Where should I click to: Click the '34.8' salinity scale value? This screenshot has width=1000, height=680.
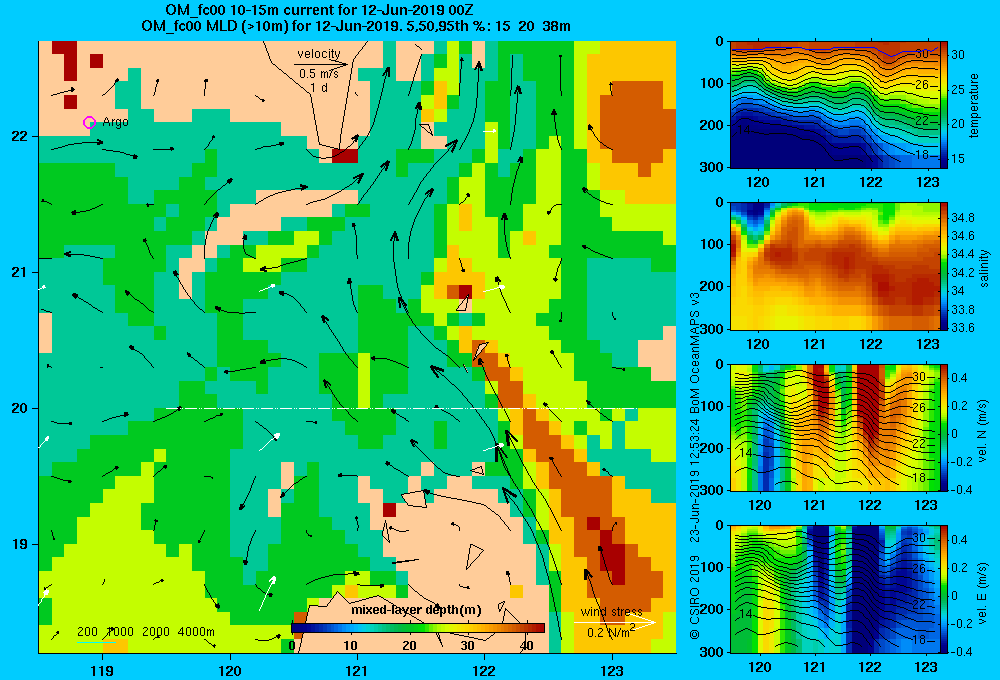click(962, 218)
